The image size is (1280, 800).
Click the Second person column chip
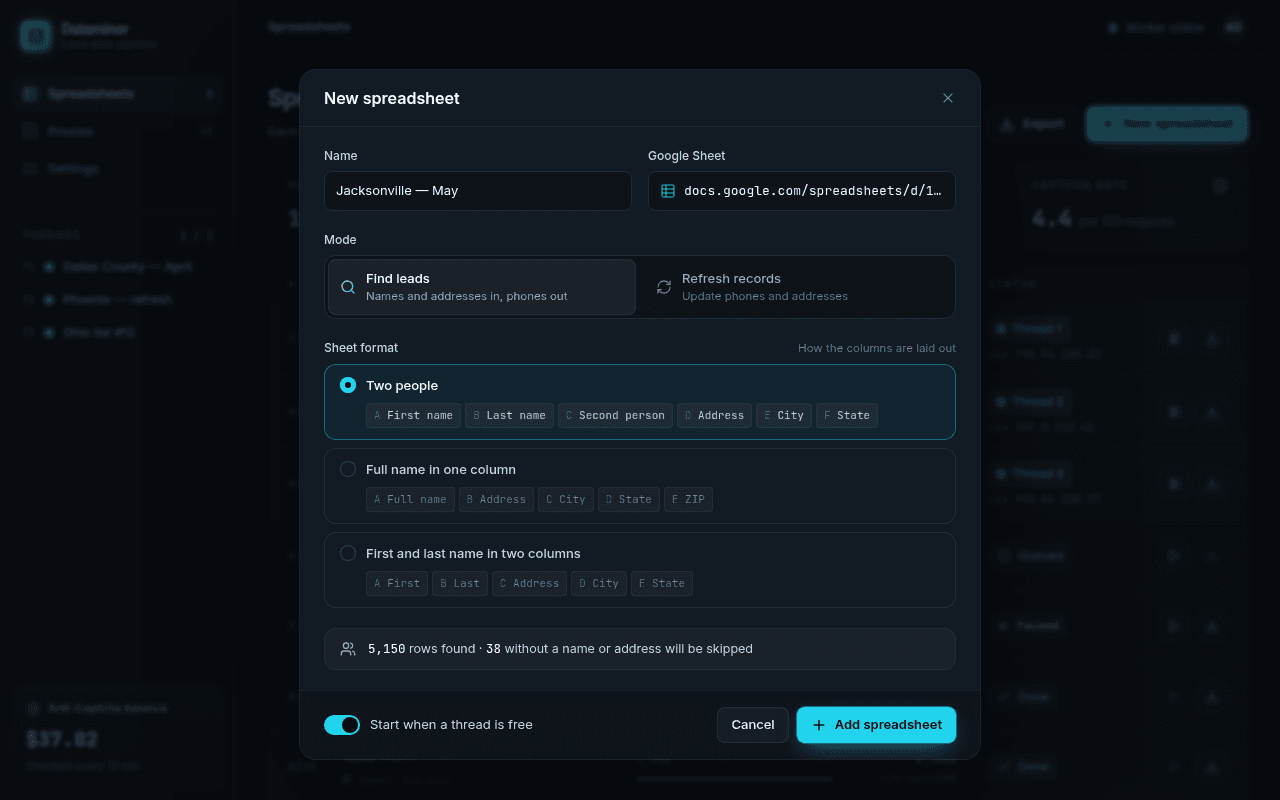click(x=615, y=415)
